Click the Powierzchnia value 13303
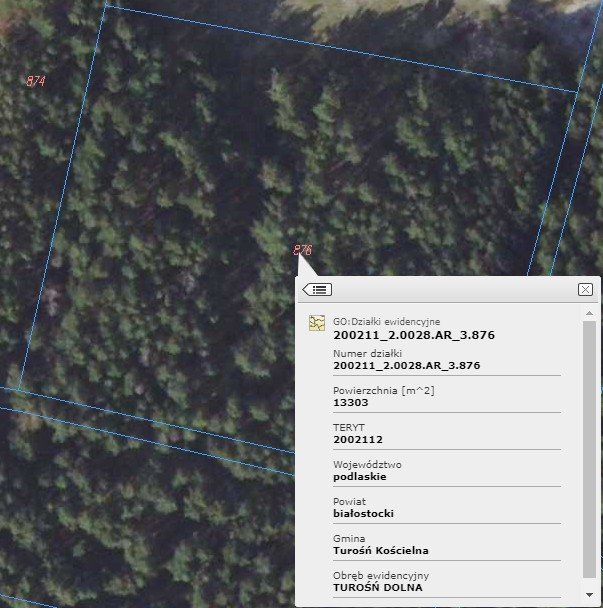603x608 pixels. pyautogui.click(x=351, y=402)
